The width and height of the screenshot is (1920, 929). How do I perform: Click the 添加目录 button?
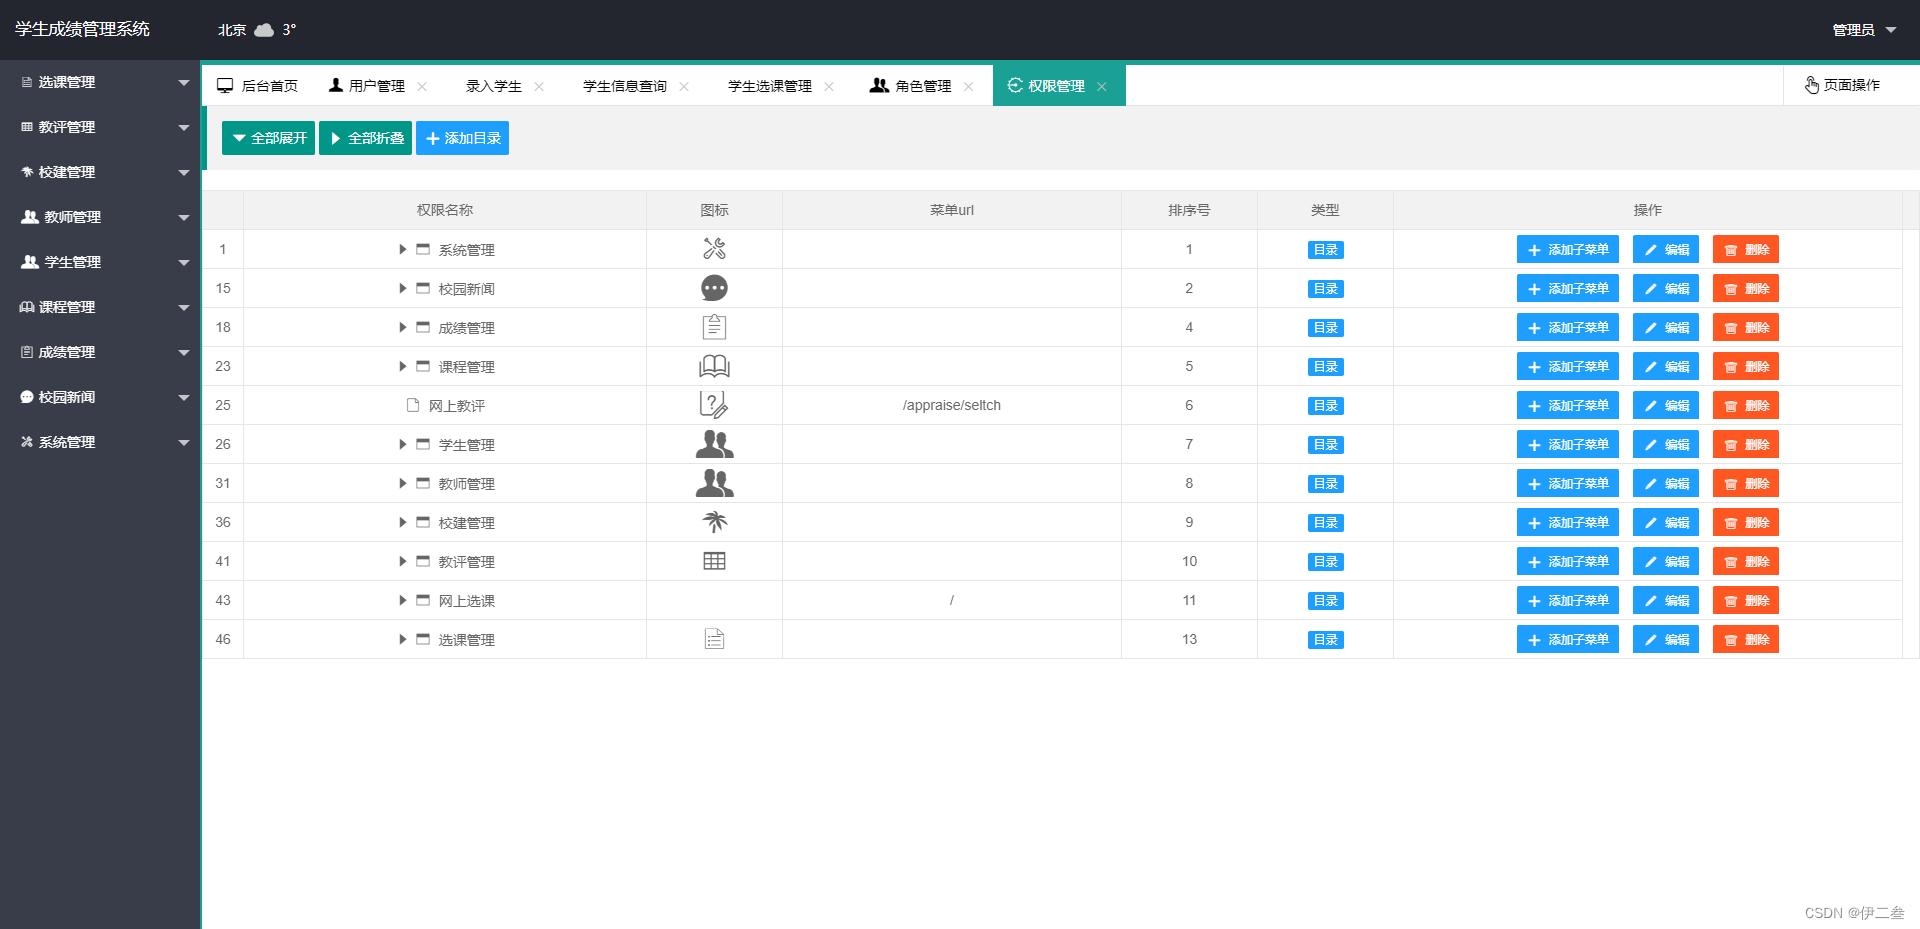tap(462, 138)
